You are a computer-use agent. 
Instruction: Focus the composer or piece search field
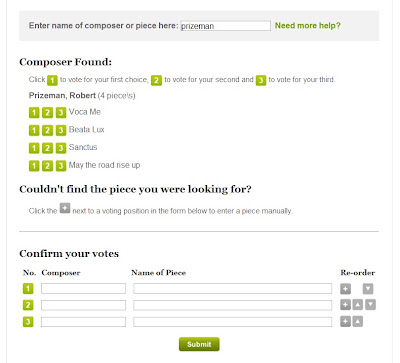coord(225,26)
